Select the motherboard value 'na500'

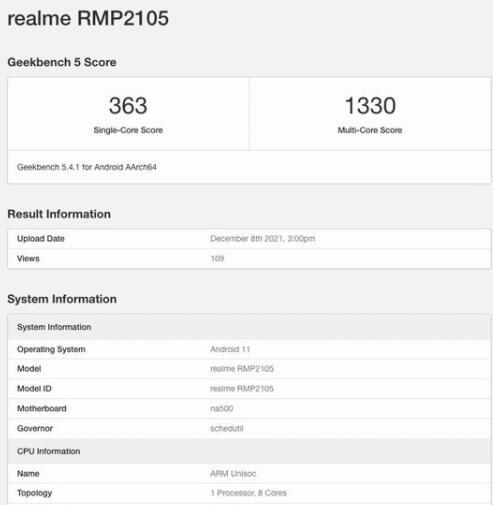pos(222,408)
